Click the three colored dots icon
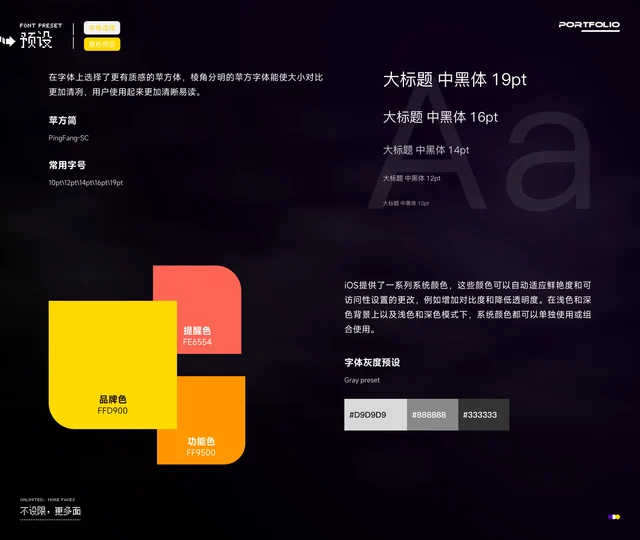This screenshot has height=540, width=640. tap(614, 517)
